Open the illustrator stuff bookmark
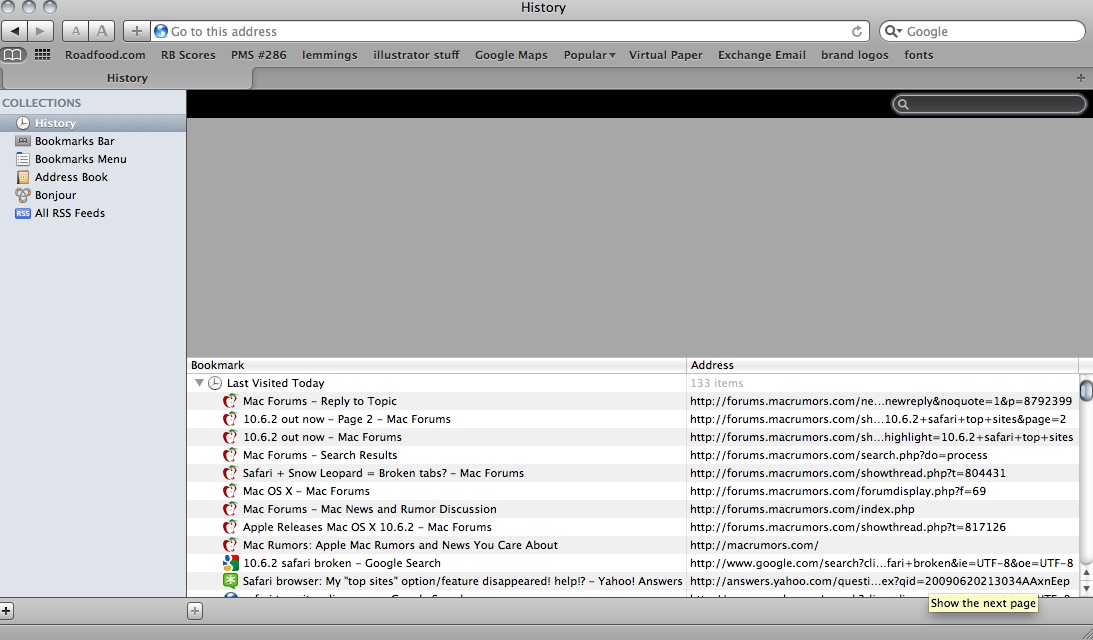Viewport: 1093px width, 640px height. pyautogui.click(x=416, y=55)
